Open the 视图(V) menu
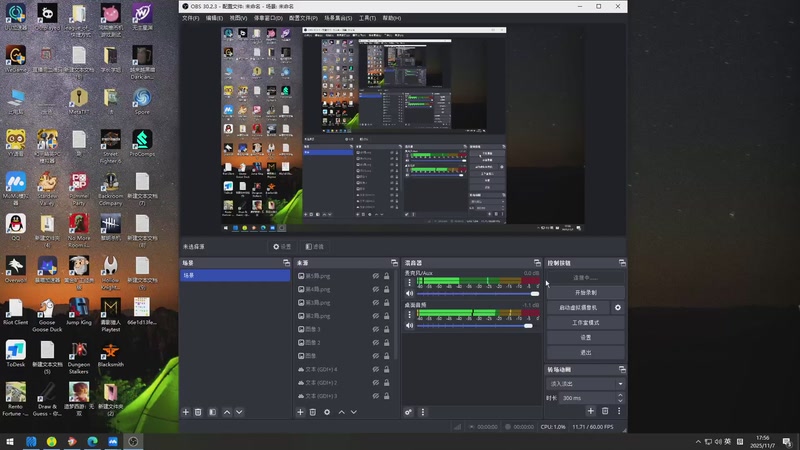This screenshot has width=800, height=450. (238, 18)
